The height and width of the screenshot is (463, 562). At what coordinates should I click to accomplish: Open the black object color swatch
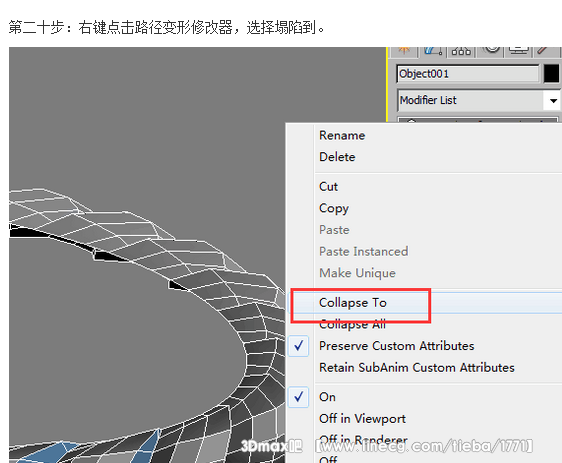tap(551, 74)
